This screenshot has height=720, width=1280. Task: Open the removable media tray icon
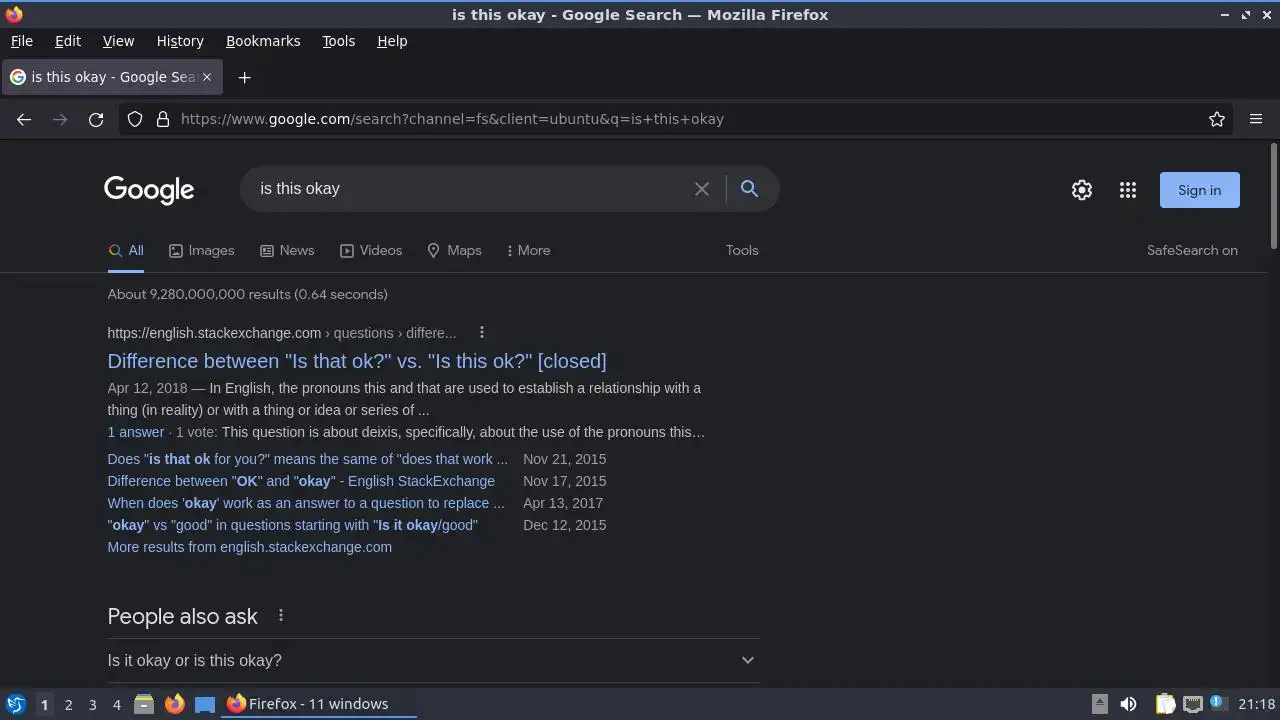(1099, 704)
